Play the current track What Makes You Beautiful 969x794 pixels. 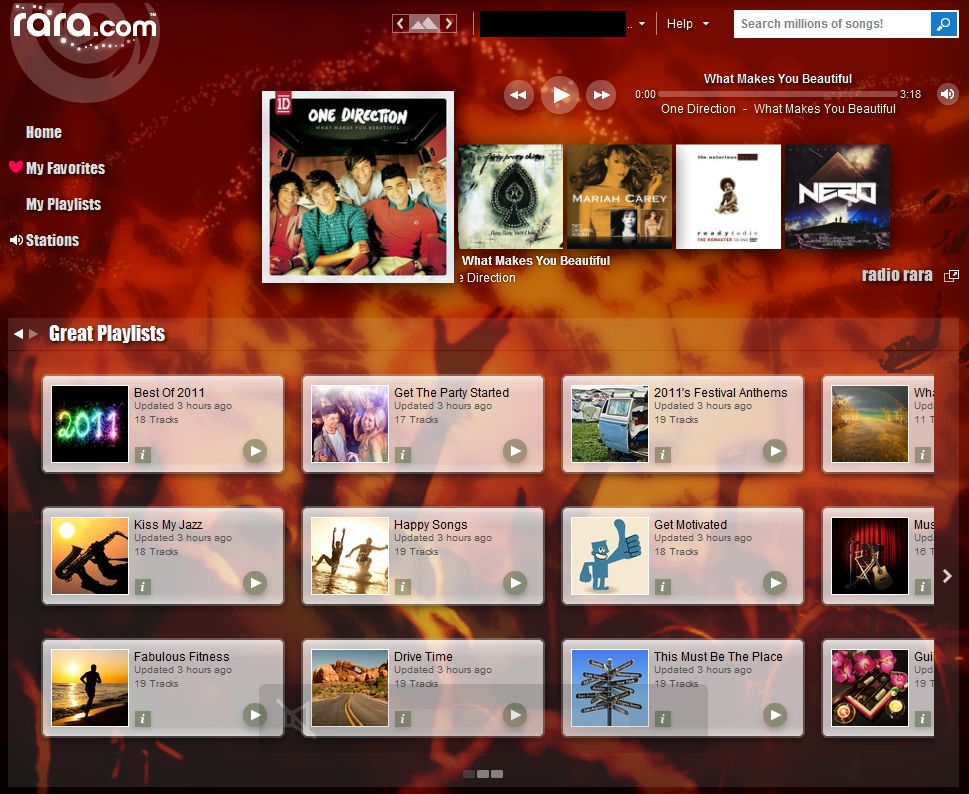click(x=560, y=95)
